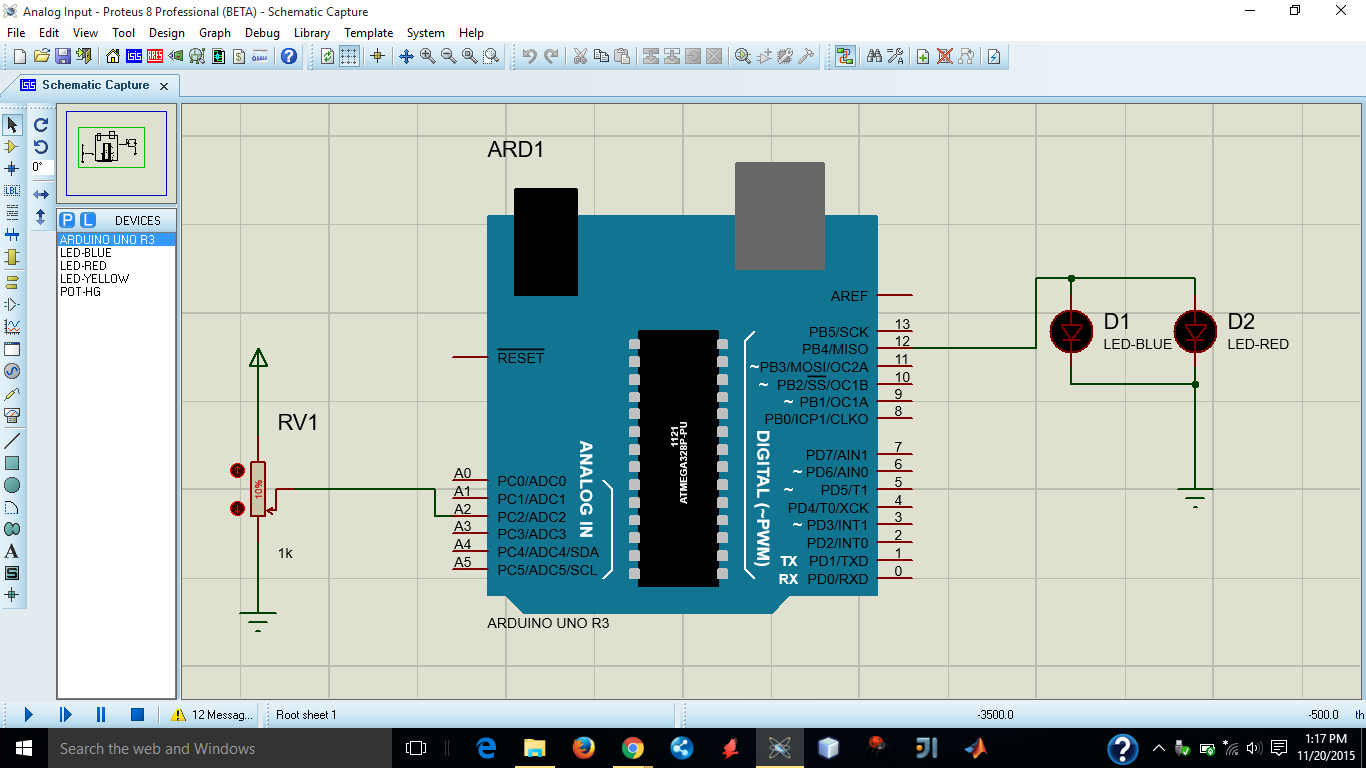Click the L library manager button

87,220
